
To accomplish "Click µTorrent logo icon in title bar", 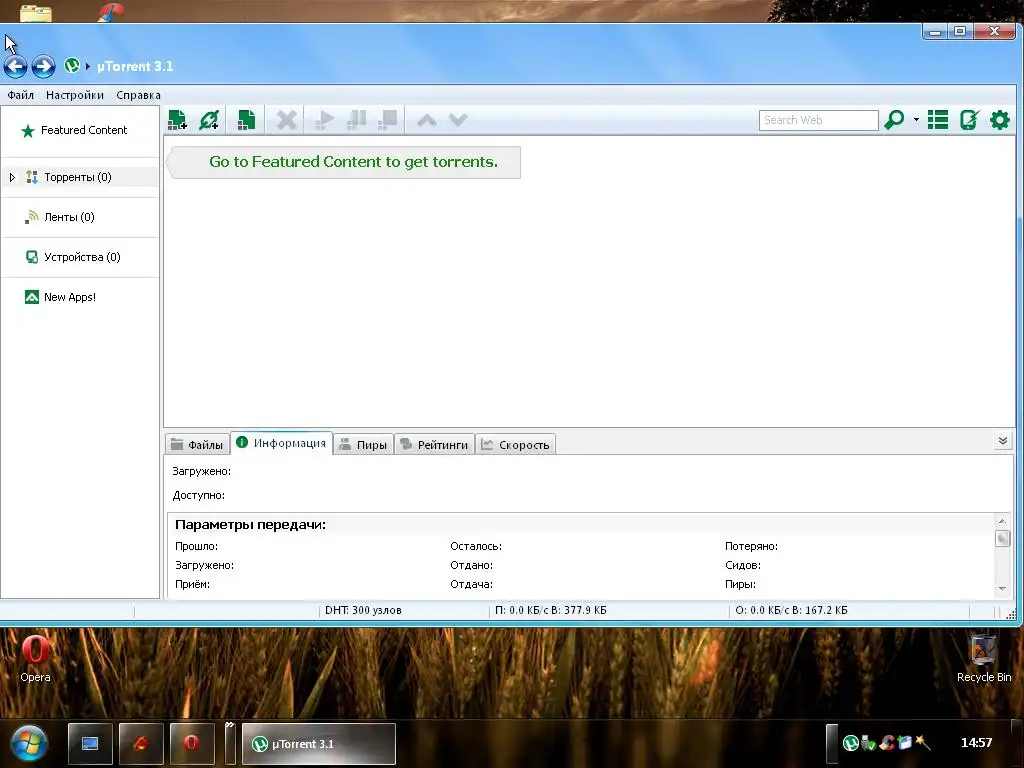I will pyautogui.click(x=72, y=65).
